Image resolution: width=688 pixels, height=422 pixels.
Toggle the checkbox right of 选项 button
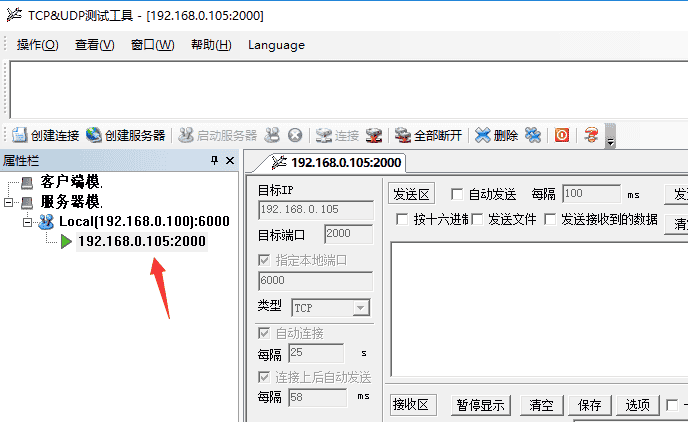[672, 405]
